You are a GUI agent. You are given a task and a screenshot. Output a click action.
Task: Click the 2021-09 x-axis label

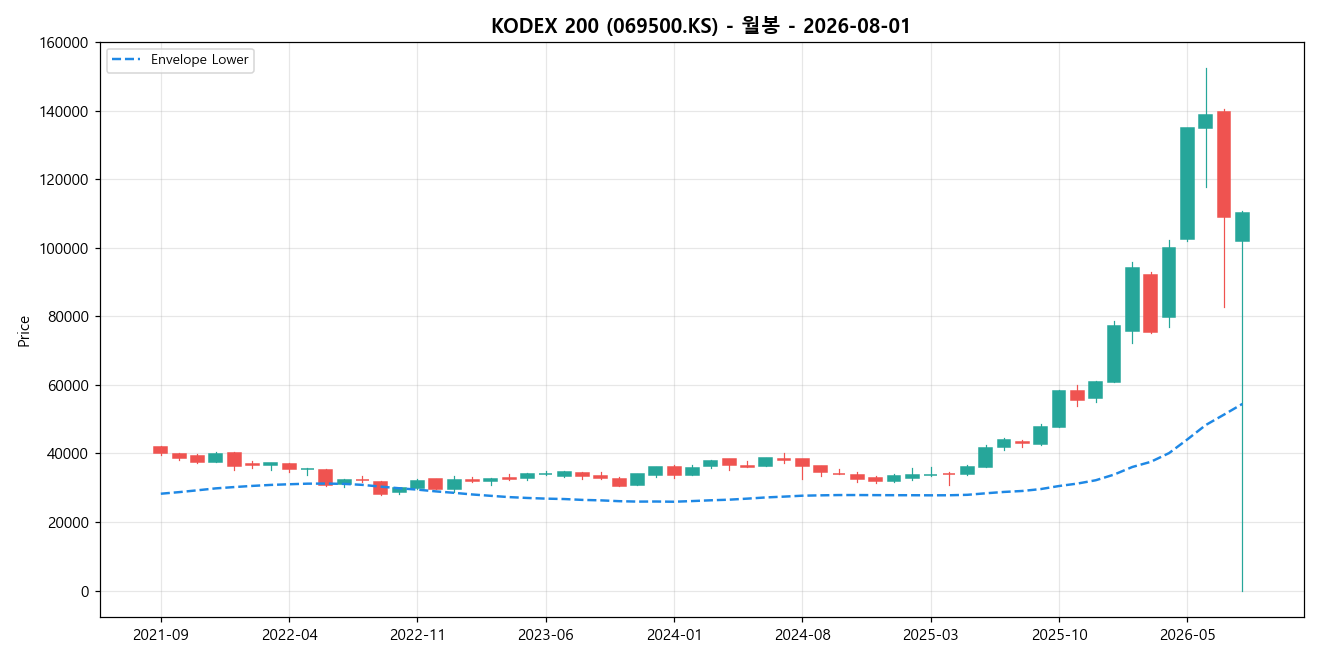161,634
